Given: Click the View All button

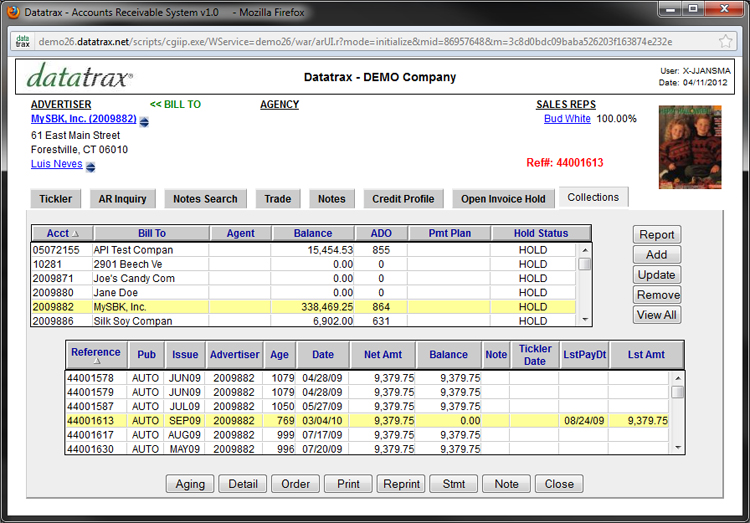Looking at the screenshot, I should [657, 315].
